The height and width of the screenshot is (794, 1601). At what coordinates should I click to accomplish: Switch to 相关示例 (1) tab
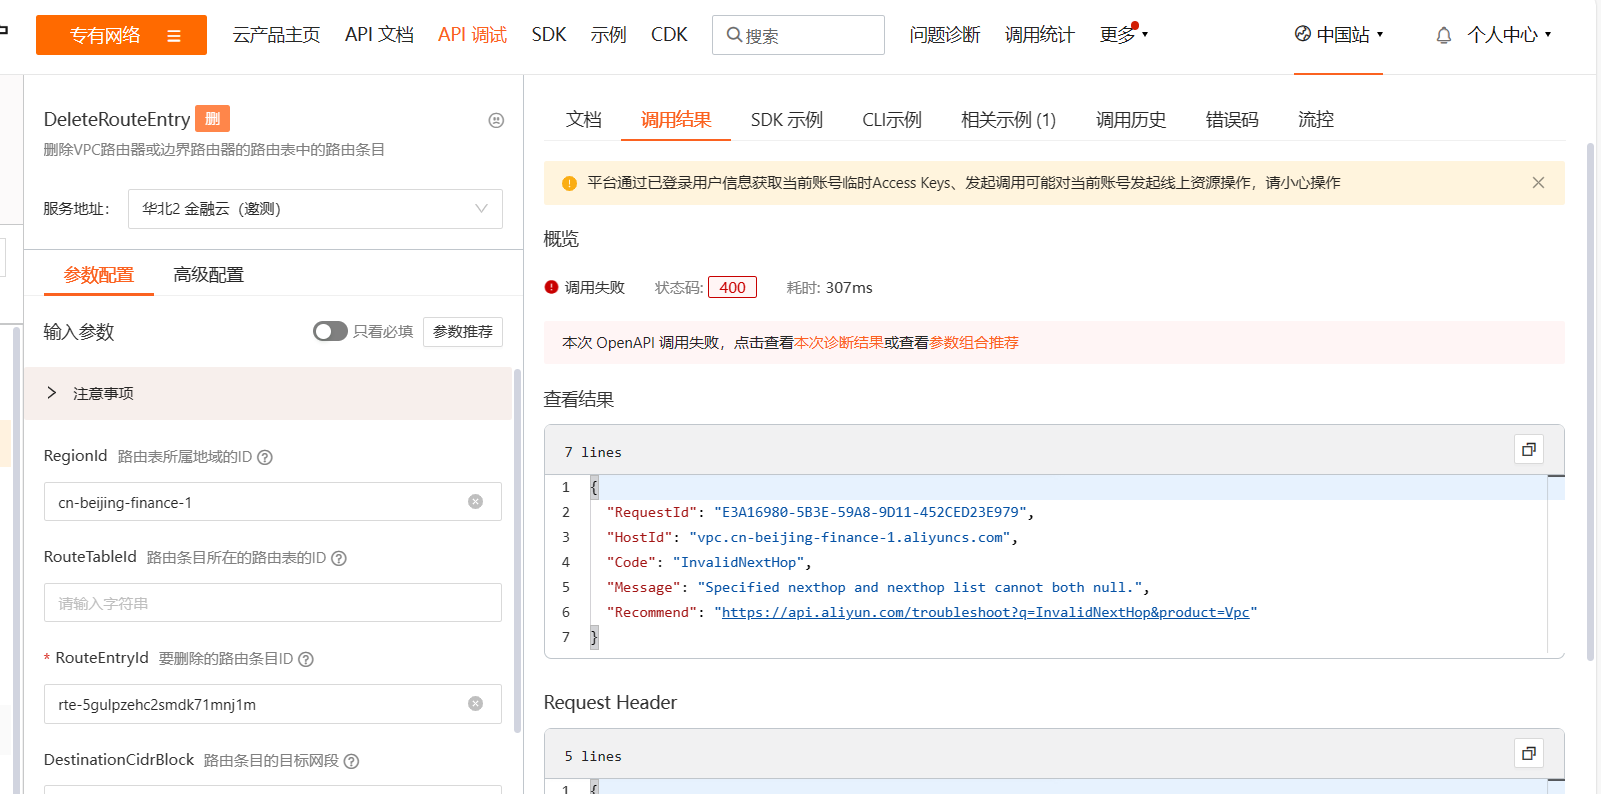click(1008, 120)
